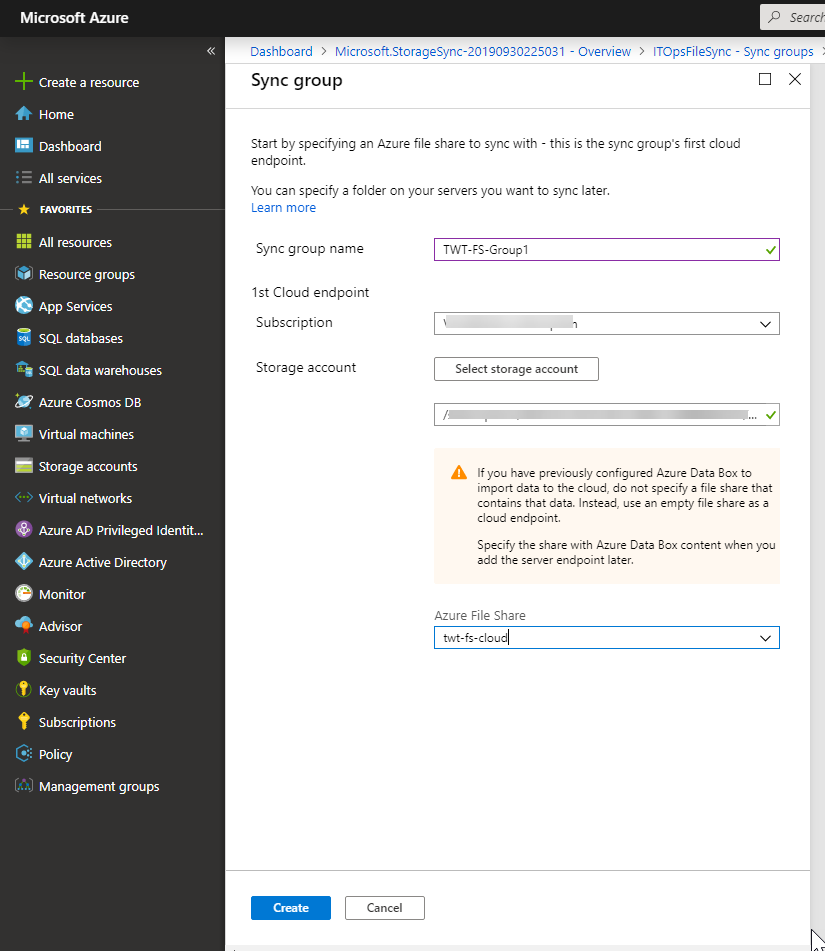Open Create a resource menu item

pyautogui.click(x=89, y=82)
